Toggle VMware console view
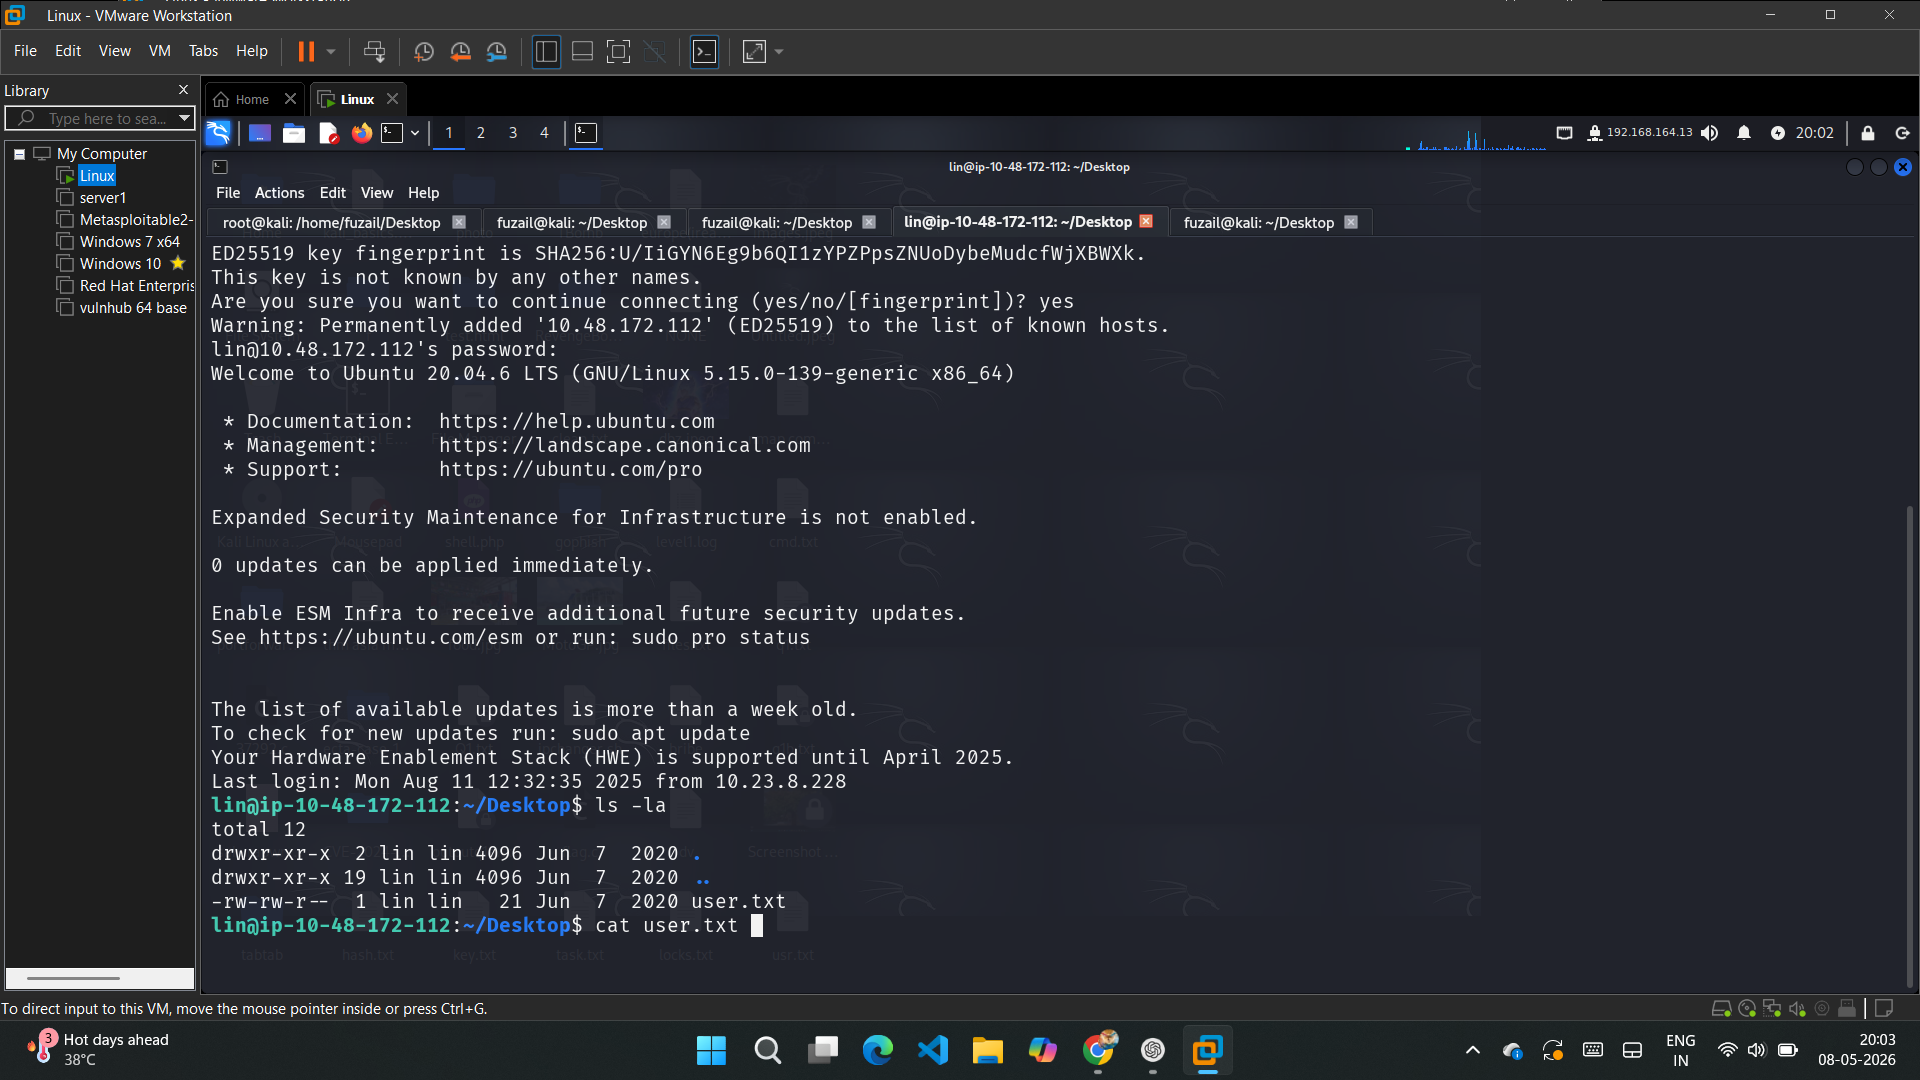Screen dimensions: 1920x1080 (x=705, y=51)
